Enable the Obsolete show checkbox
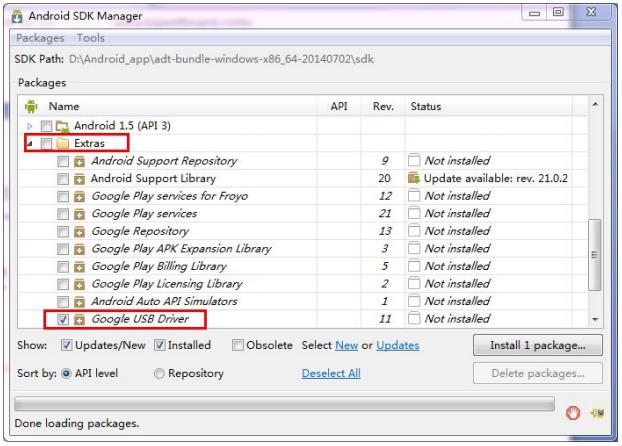Viewport: 622px width, 446px height. tap(238, 345)
